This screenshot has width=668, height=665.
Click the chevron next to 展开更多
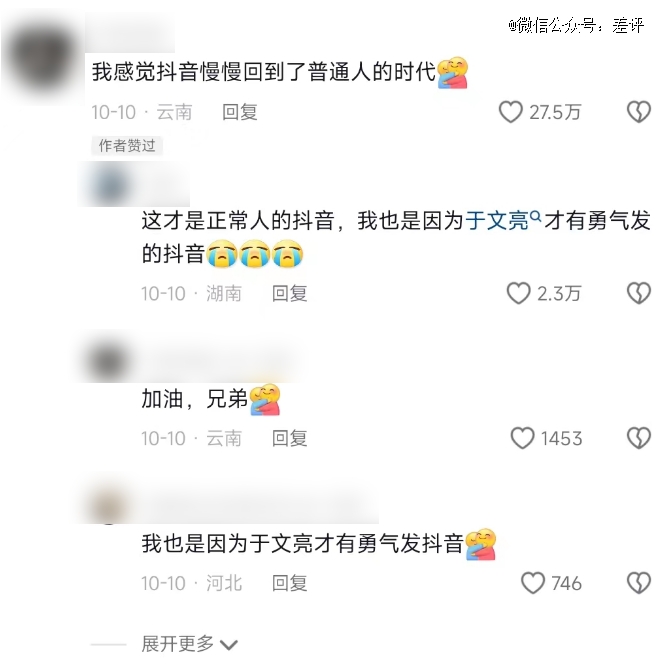229,645
